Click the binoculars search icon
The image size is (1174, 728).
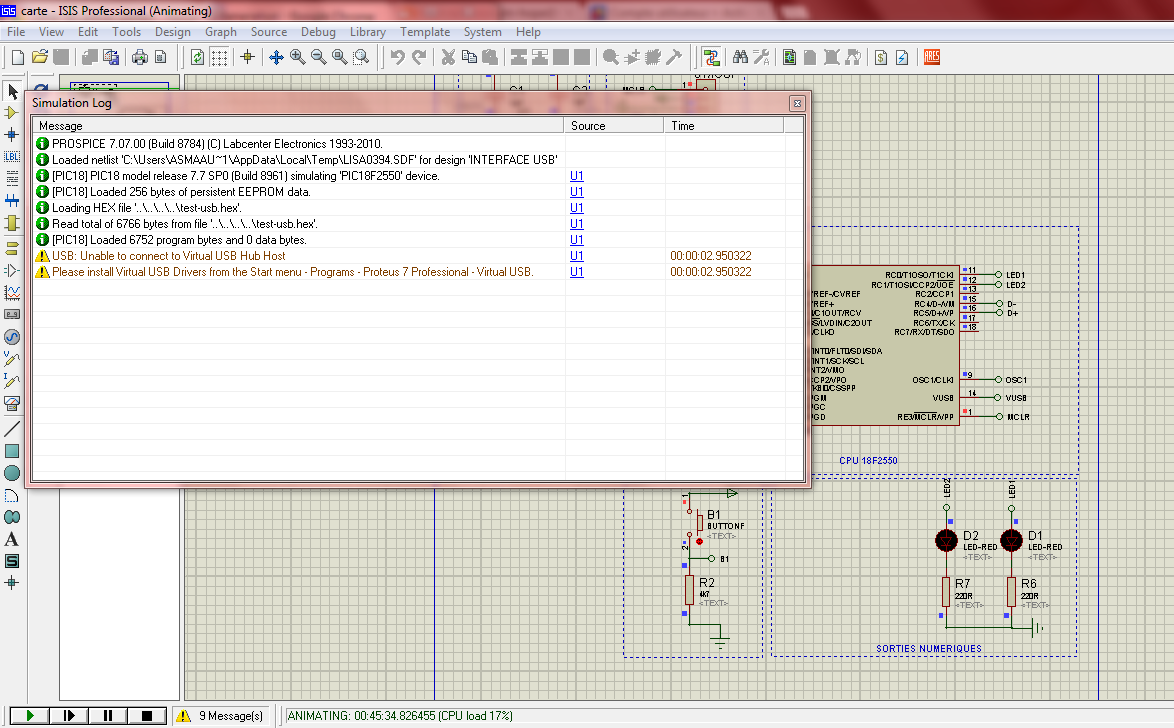(x=741, y=57)
